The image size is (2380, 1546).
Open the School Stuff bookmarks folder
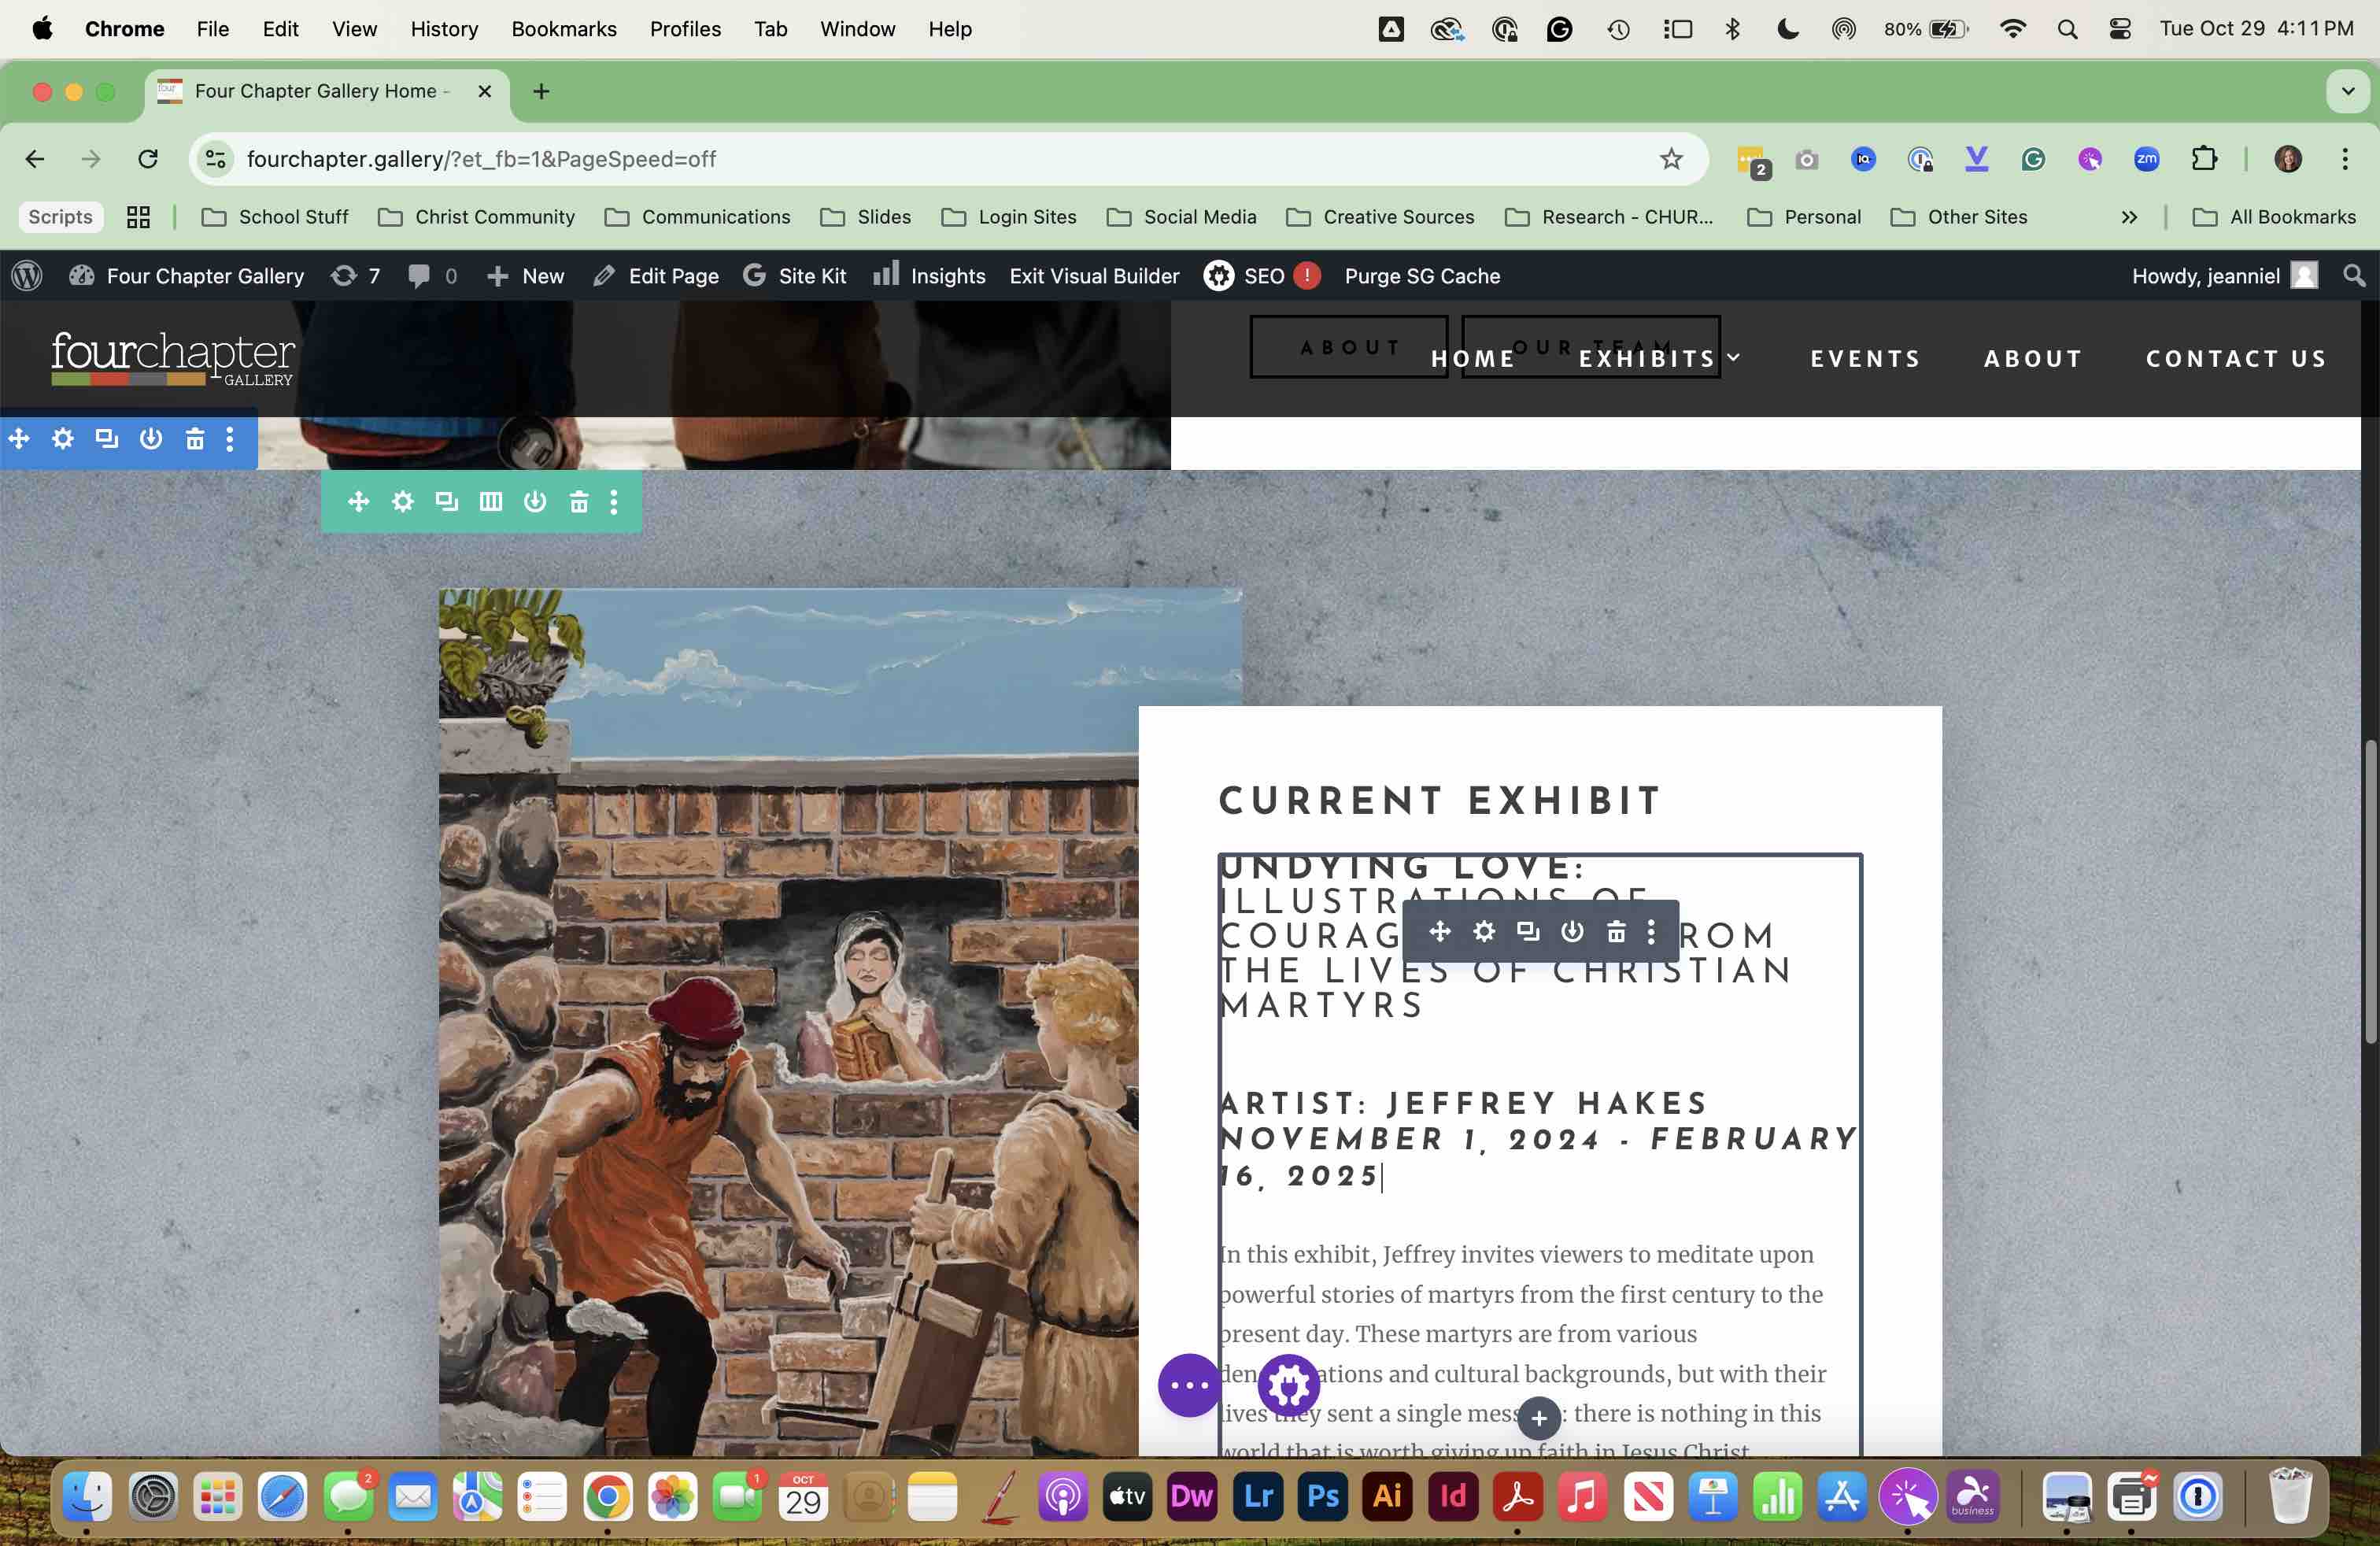click(x=275, y=217)
